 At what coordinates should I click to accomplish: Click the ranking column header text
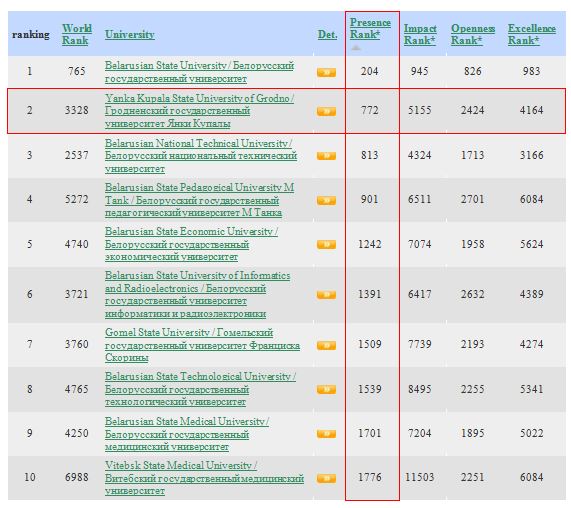pos(31,35)
